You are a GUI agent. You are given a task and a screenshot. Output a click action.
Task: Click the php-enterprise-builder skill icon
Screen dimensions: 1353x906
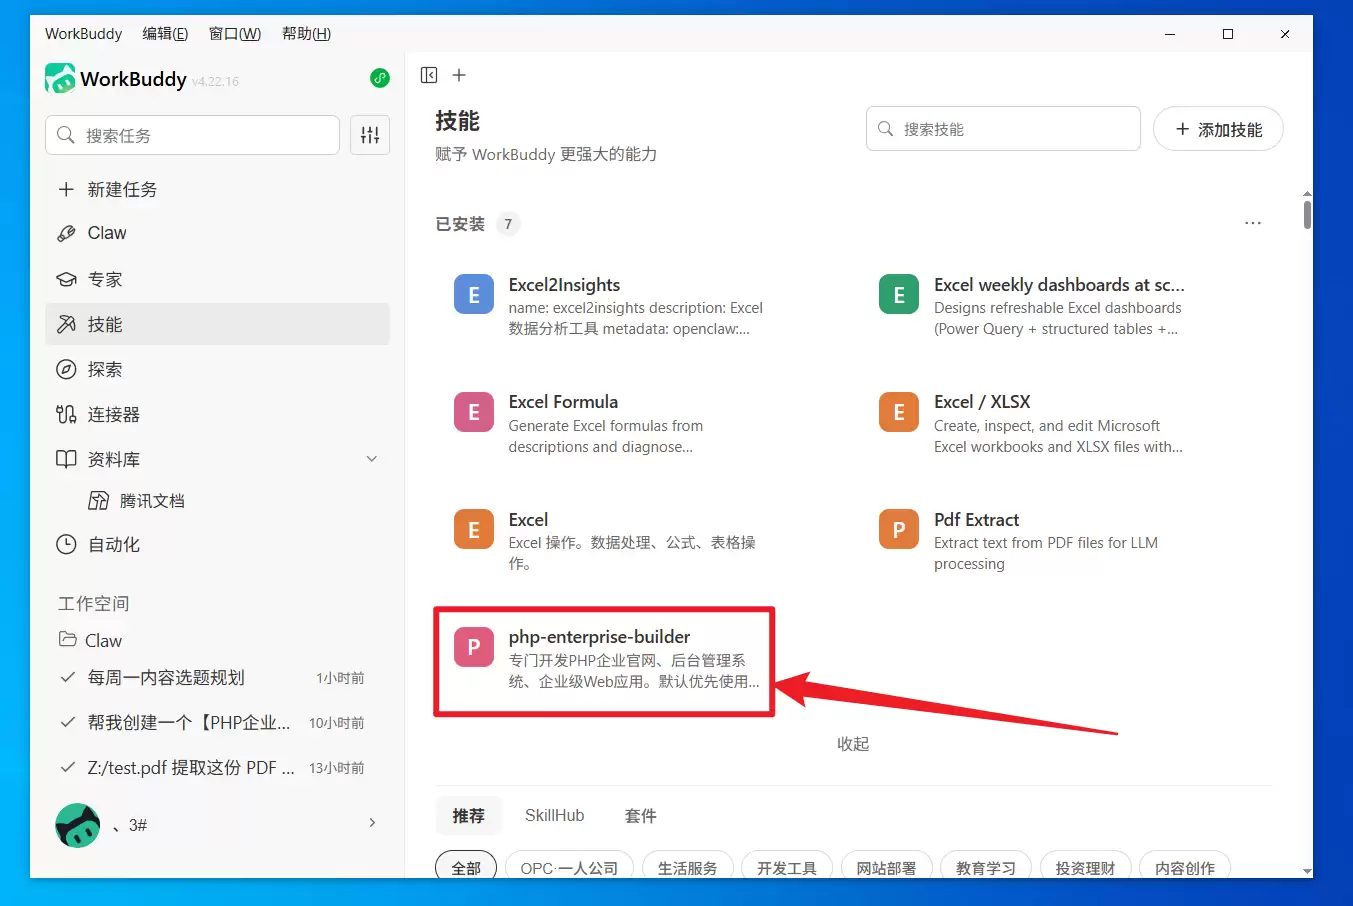tap(474, 647)
